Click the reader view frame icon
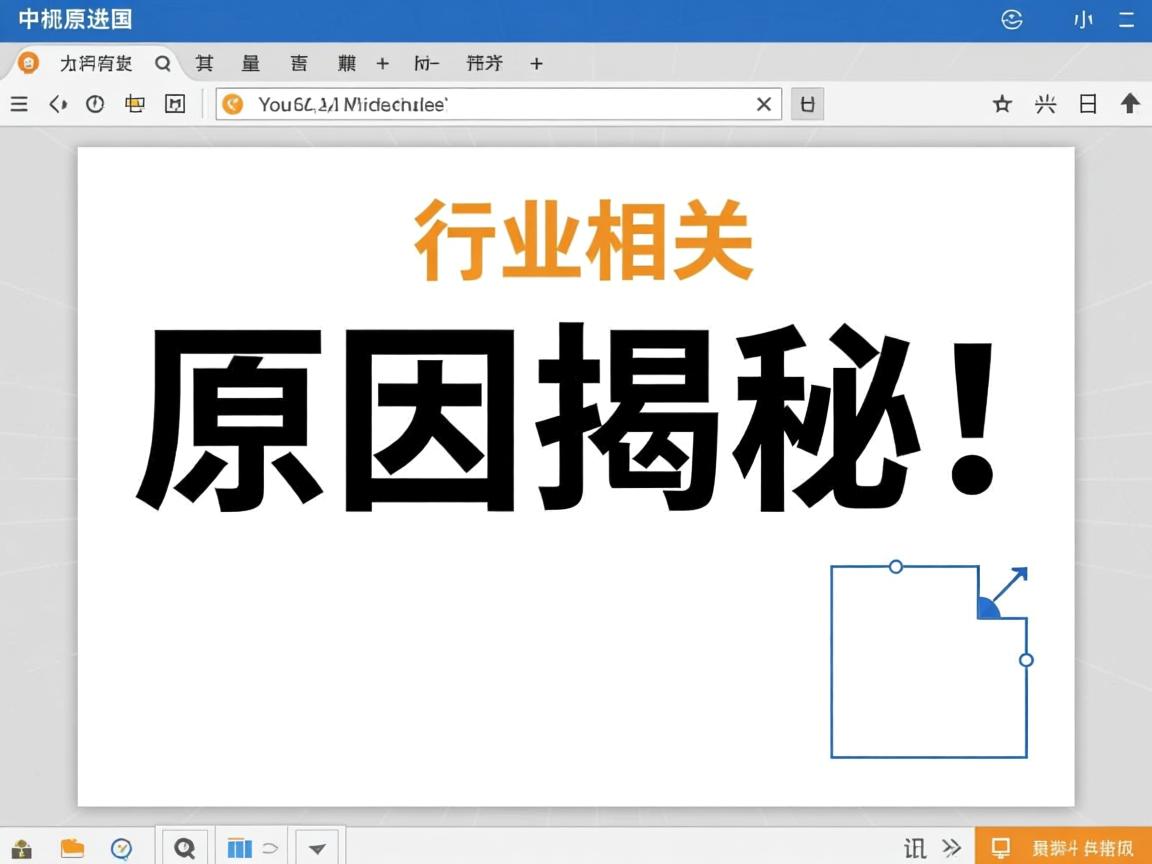The height and width of the screenshot is (864, 1152). tap(174, 103)
